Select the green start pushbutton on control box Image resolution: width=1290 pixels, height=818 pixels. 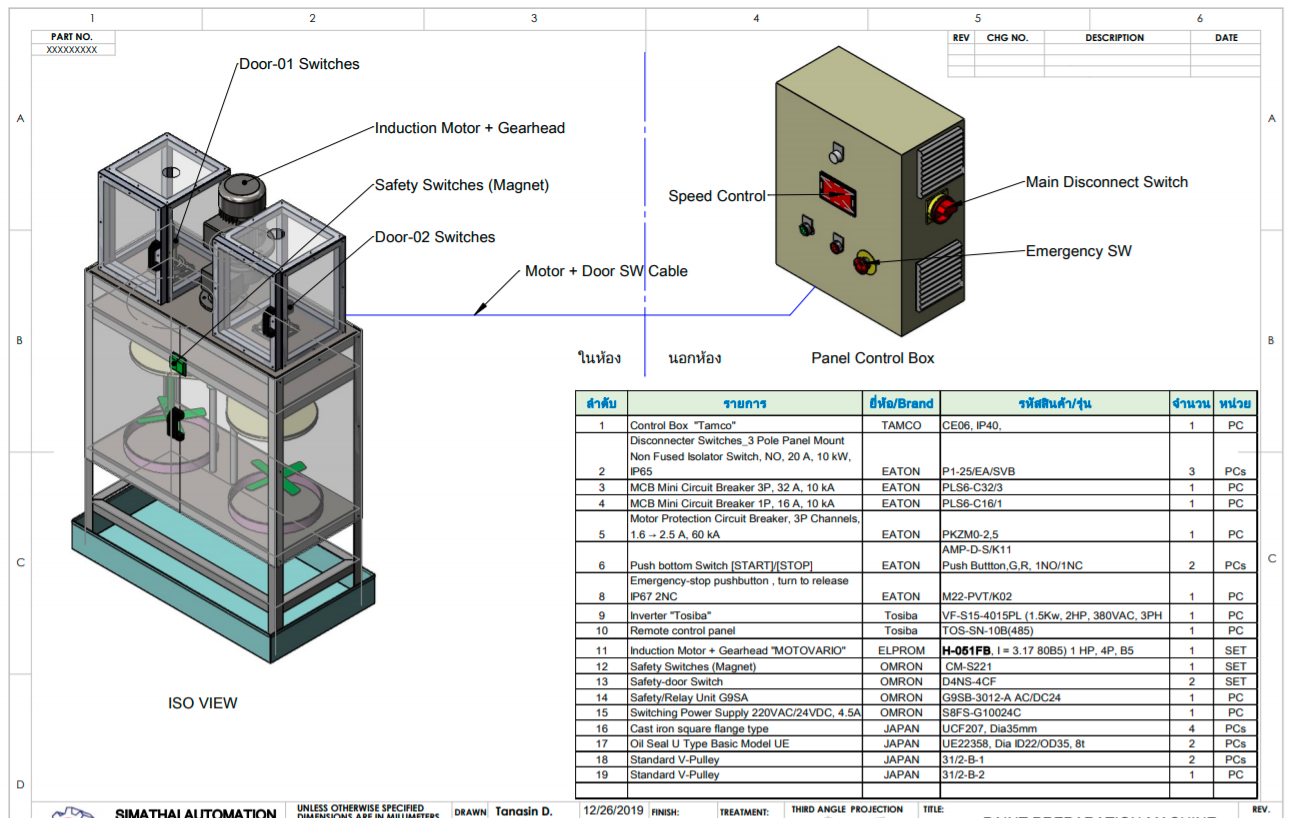804,227
